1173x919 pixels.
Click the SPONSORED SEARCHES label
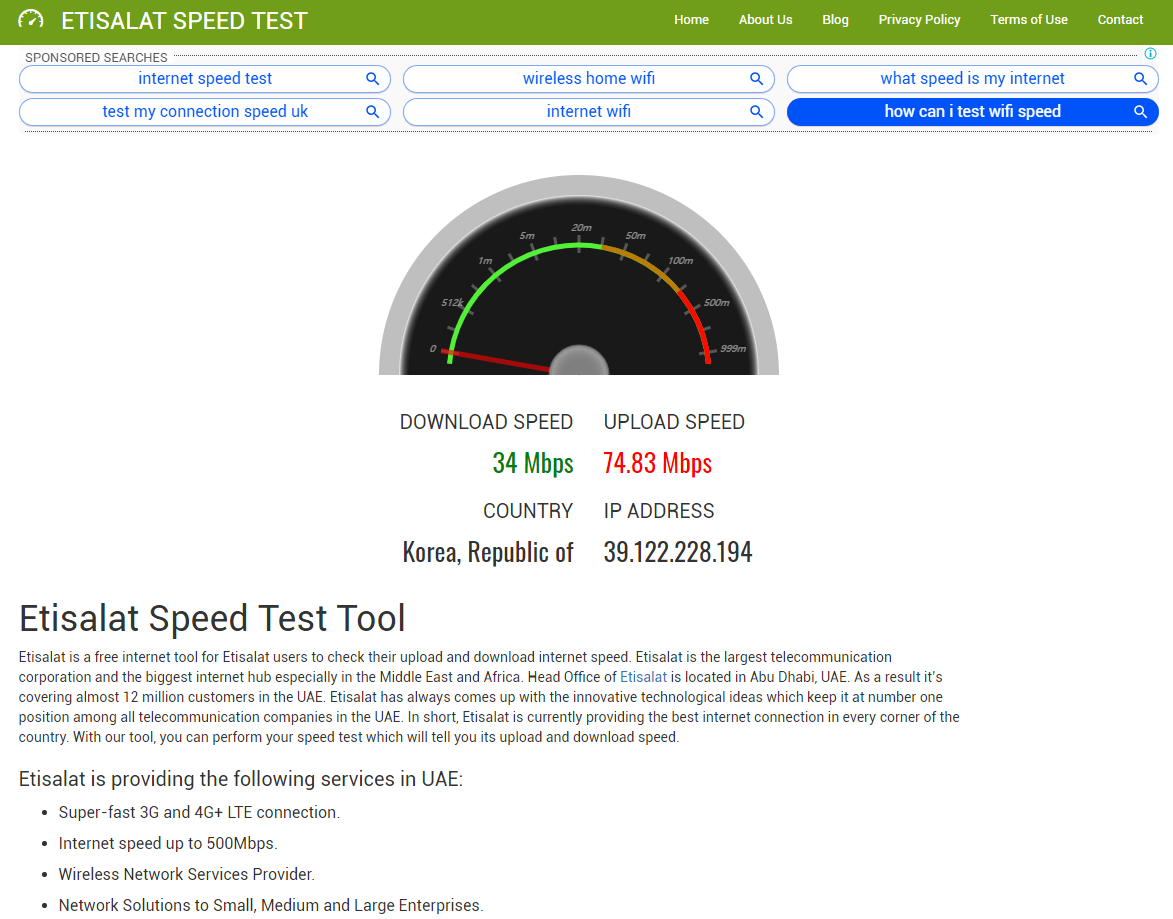tap(97, 58)
